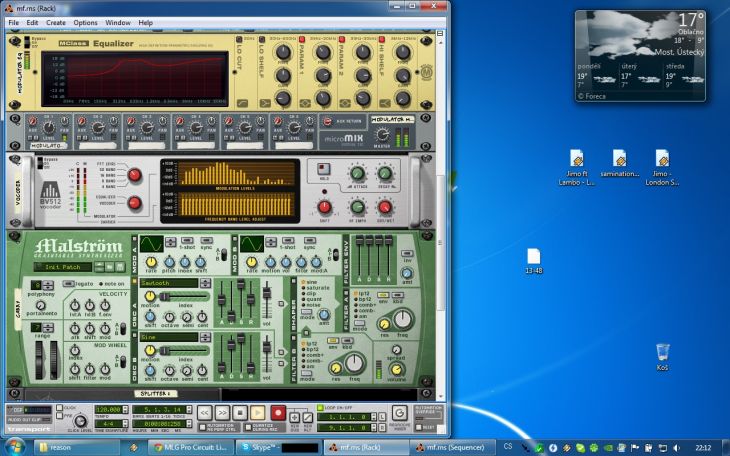Open the Options menu
Viewport: 730px width, 456px height.
click(85, 22)
